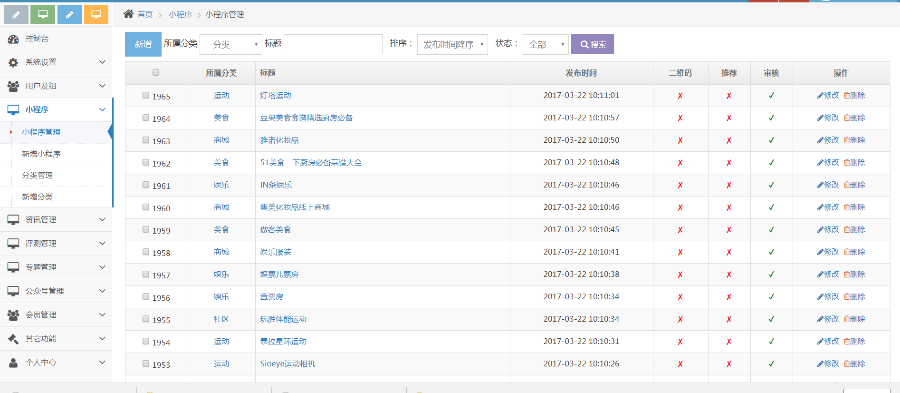Screen dimensions: 900x393
Task: Click the 资讯管理 monitor icon
Action: click(x=13, y=220)
